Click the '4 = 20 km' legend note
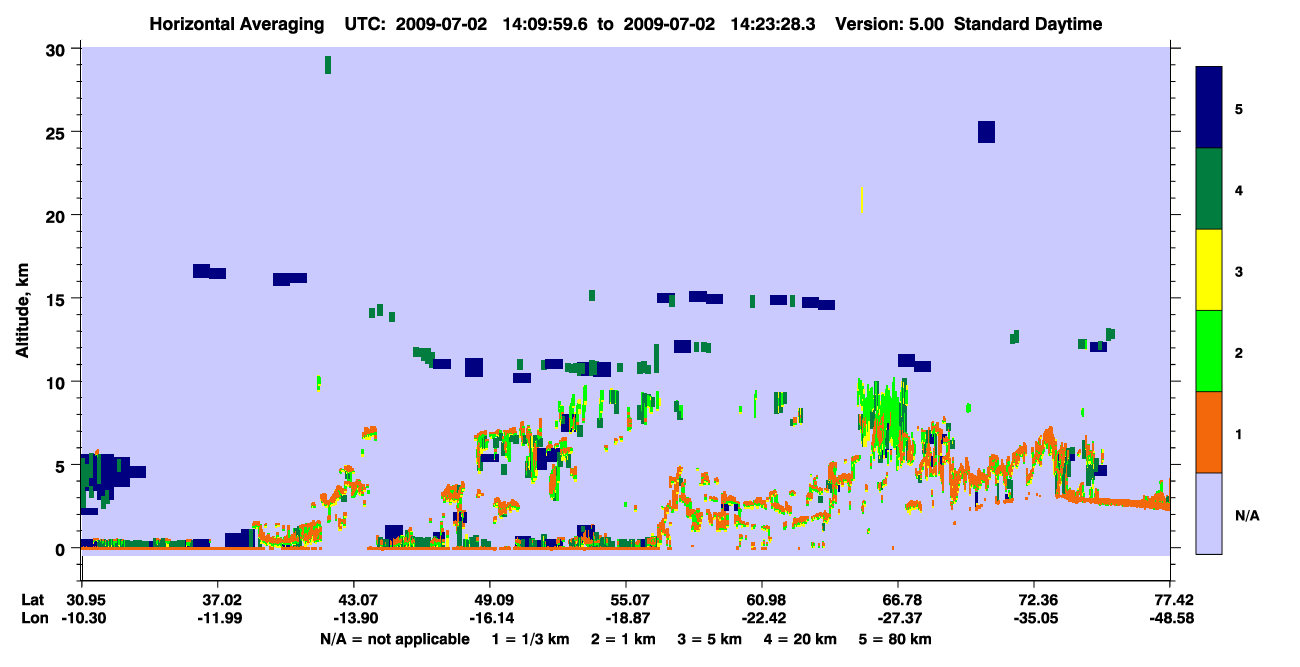This screenshot has height=667, width=1300. click(x=801, y=639)
